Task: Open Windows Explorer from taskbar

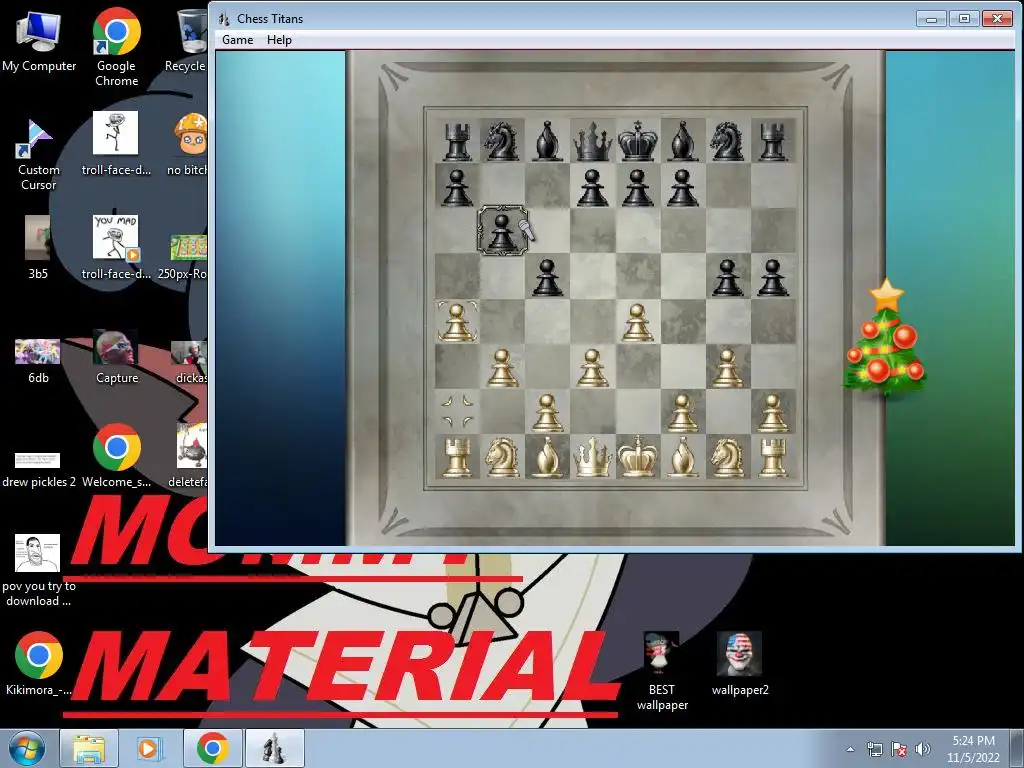Action: 89,749
